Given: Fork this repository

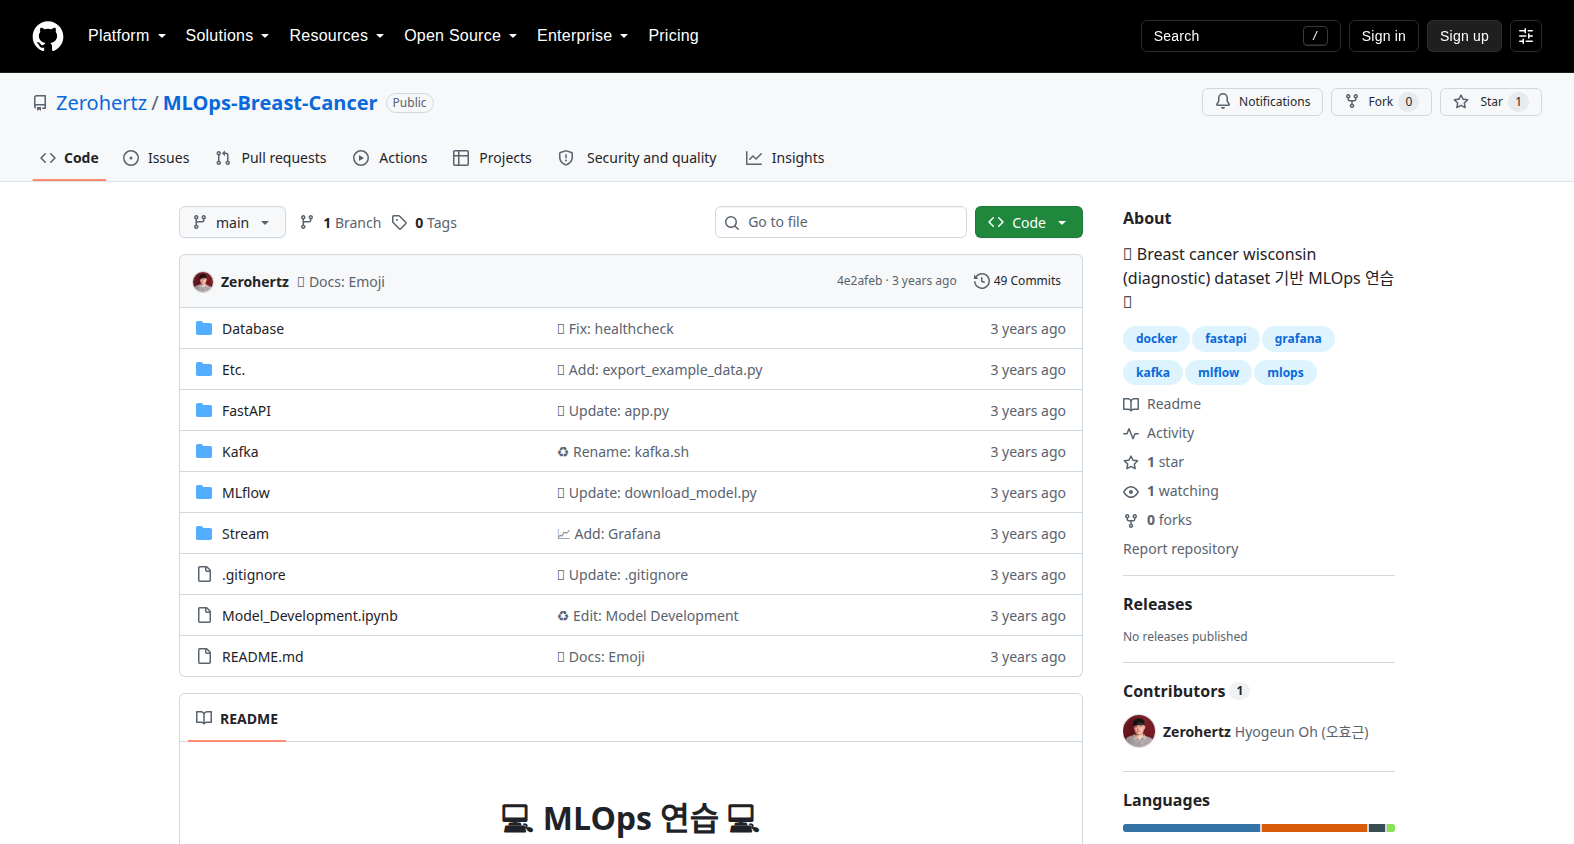Looking at the screenshot, I should [1381, 102].
